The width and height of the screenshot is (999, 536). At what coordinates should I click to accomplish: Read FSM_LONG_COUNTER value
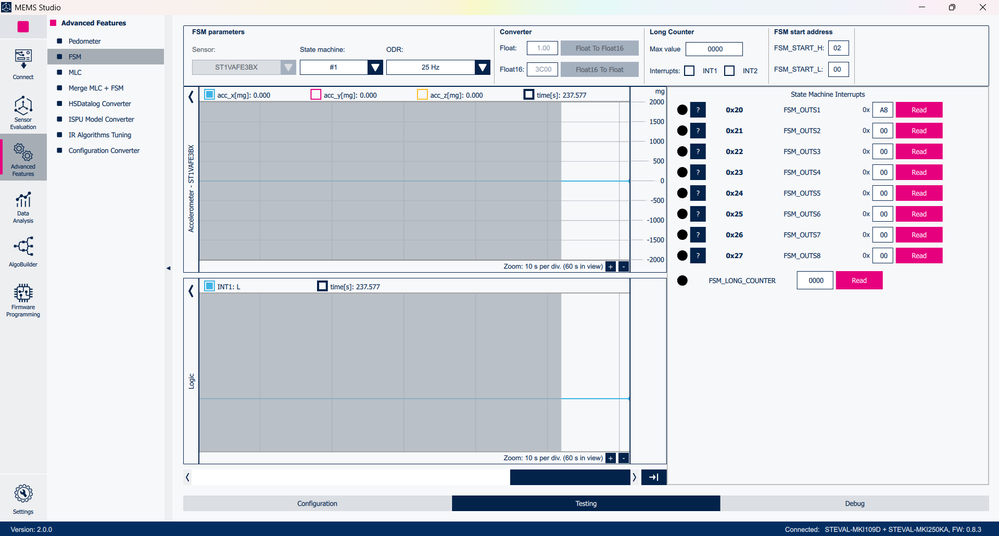point(859,280)
